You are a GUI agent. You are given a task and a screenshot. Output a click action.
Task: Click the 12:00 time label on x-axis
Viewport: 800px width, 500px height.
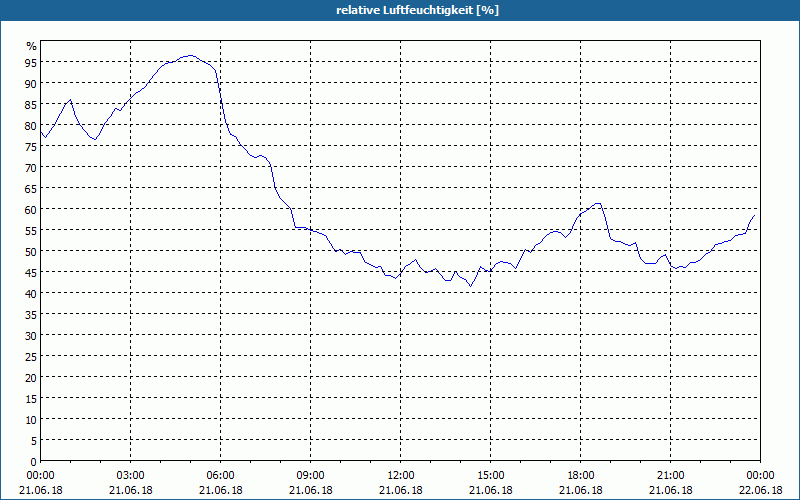(x=401, y=475)
